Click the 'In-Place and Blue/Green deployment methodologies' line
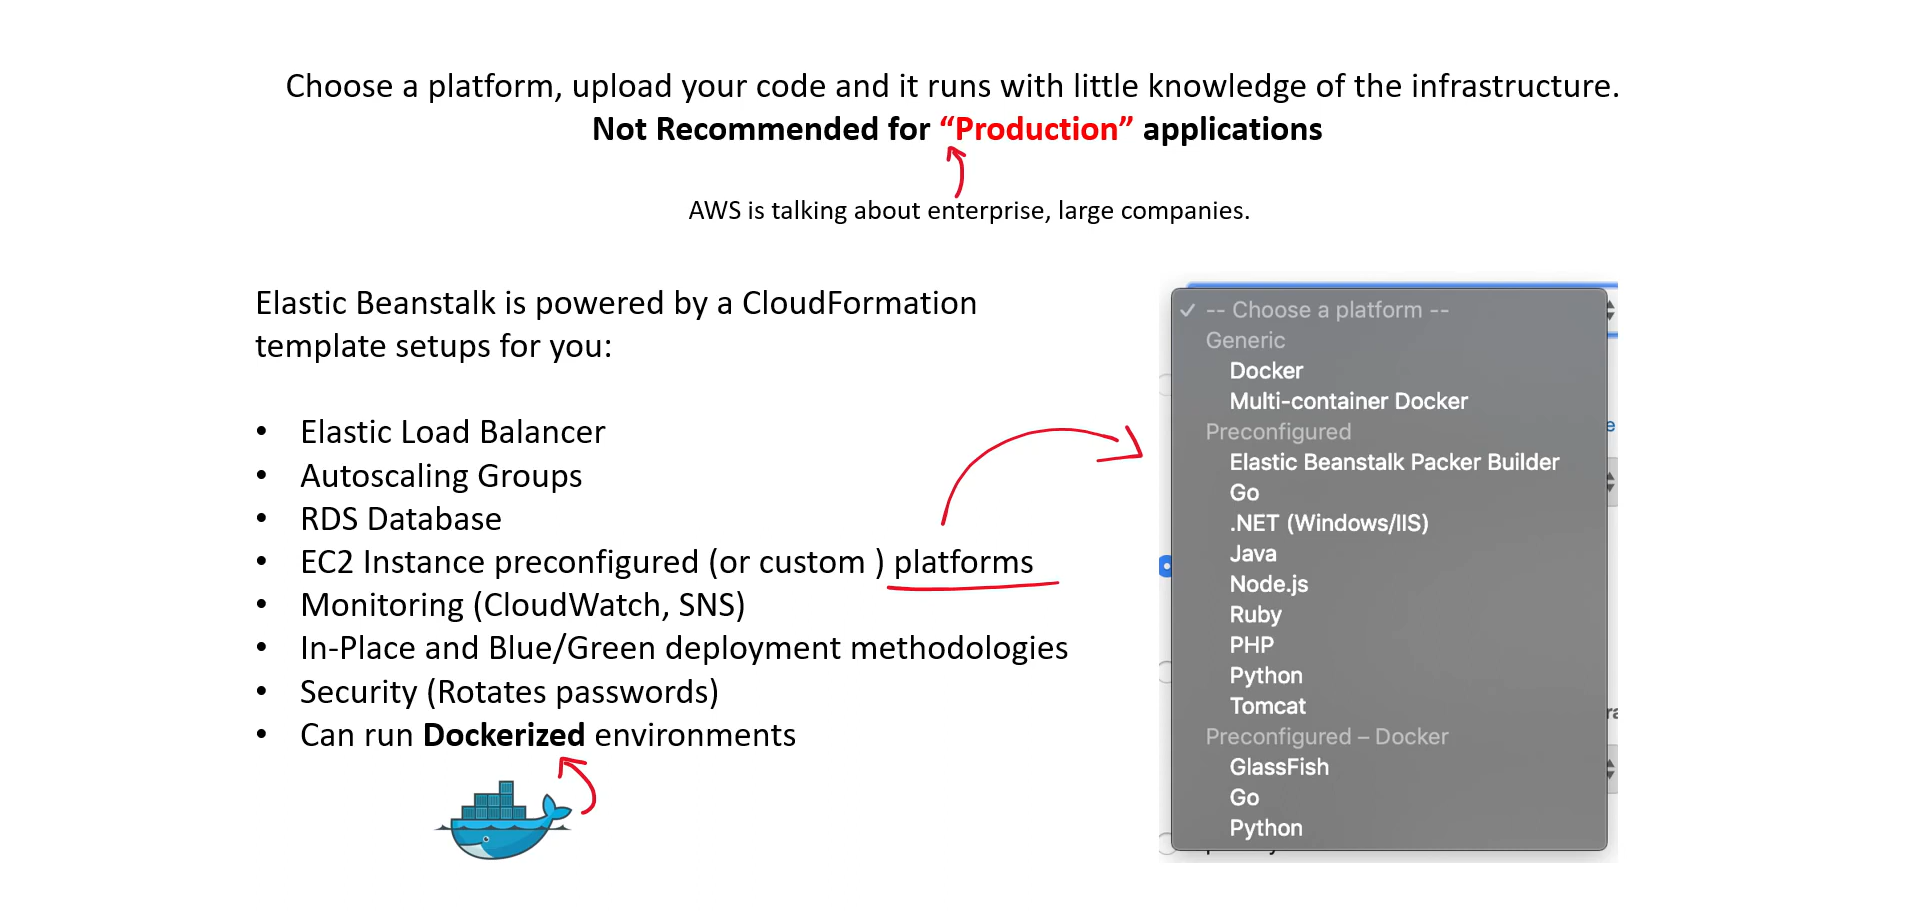Image resolution: width=1915 pixels, height=916 pixels. [684, 649]
